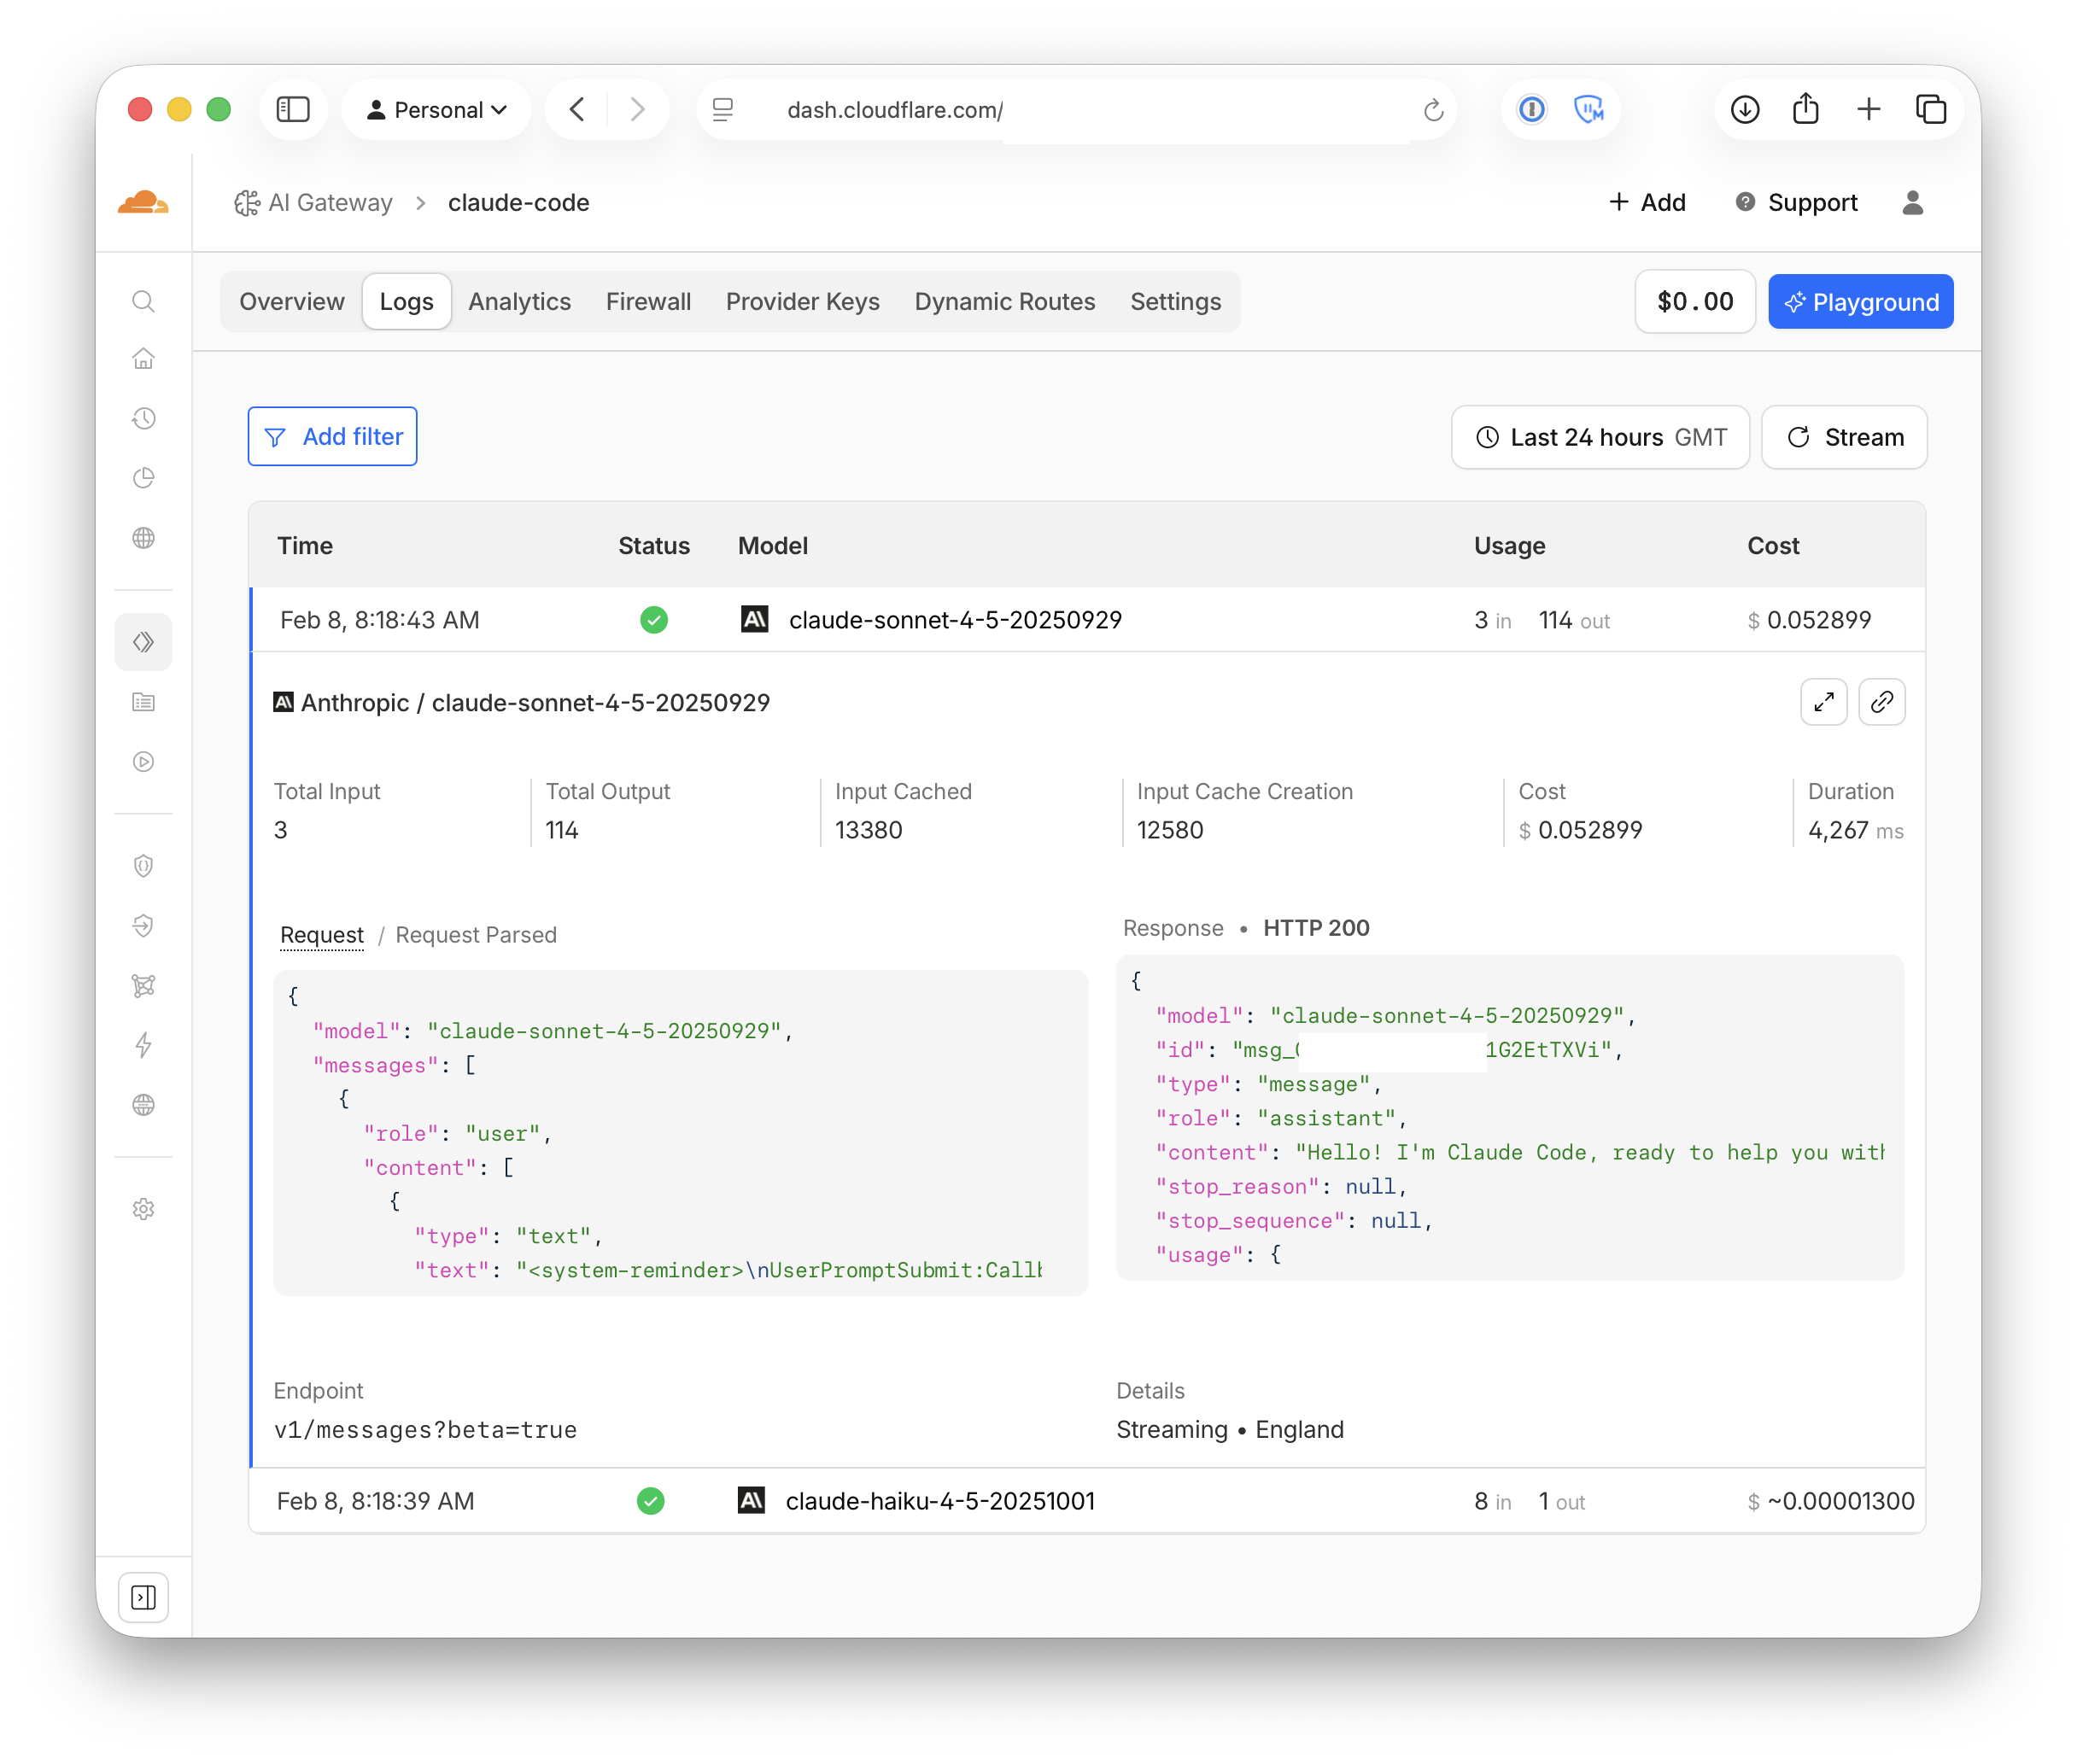The height and width of the screenshot is (1764, 2077).
Task: Click the Cloudflare logo to go home
Action: point(144,202)
